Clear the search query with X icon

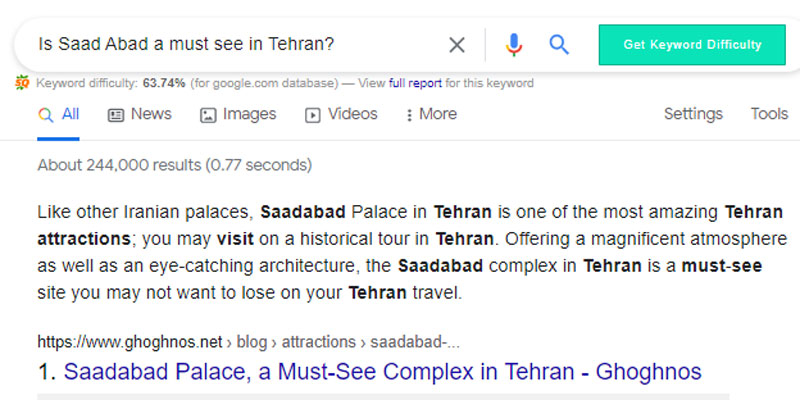point(457,45)
